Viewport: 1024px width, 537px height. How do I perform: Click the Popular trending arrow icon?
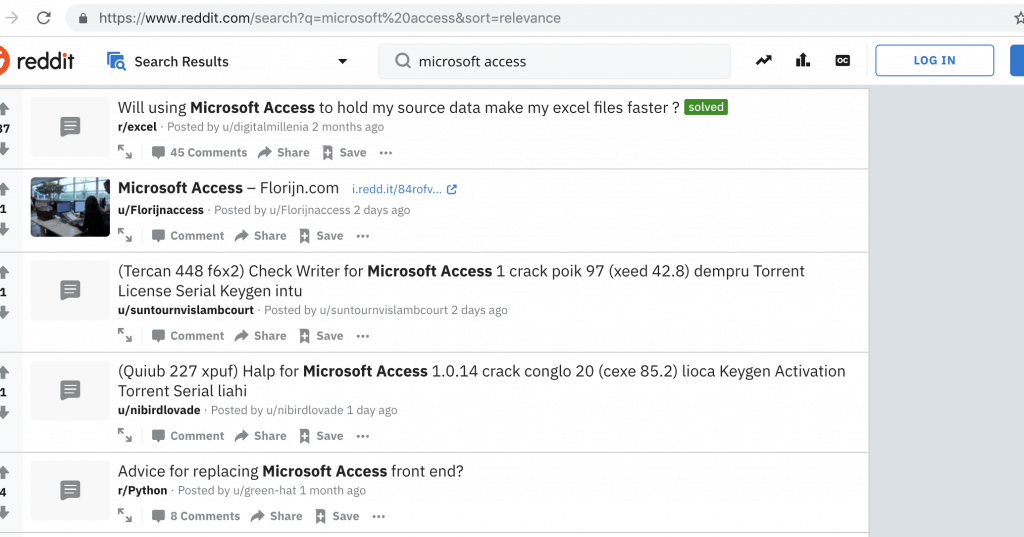pyautogui.click(x=764, y=61)
